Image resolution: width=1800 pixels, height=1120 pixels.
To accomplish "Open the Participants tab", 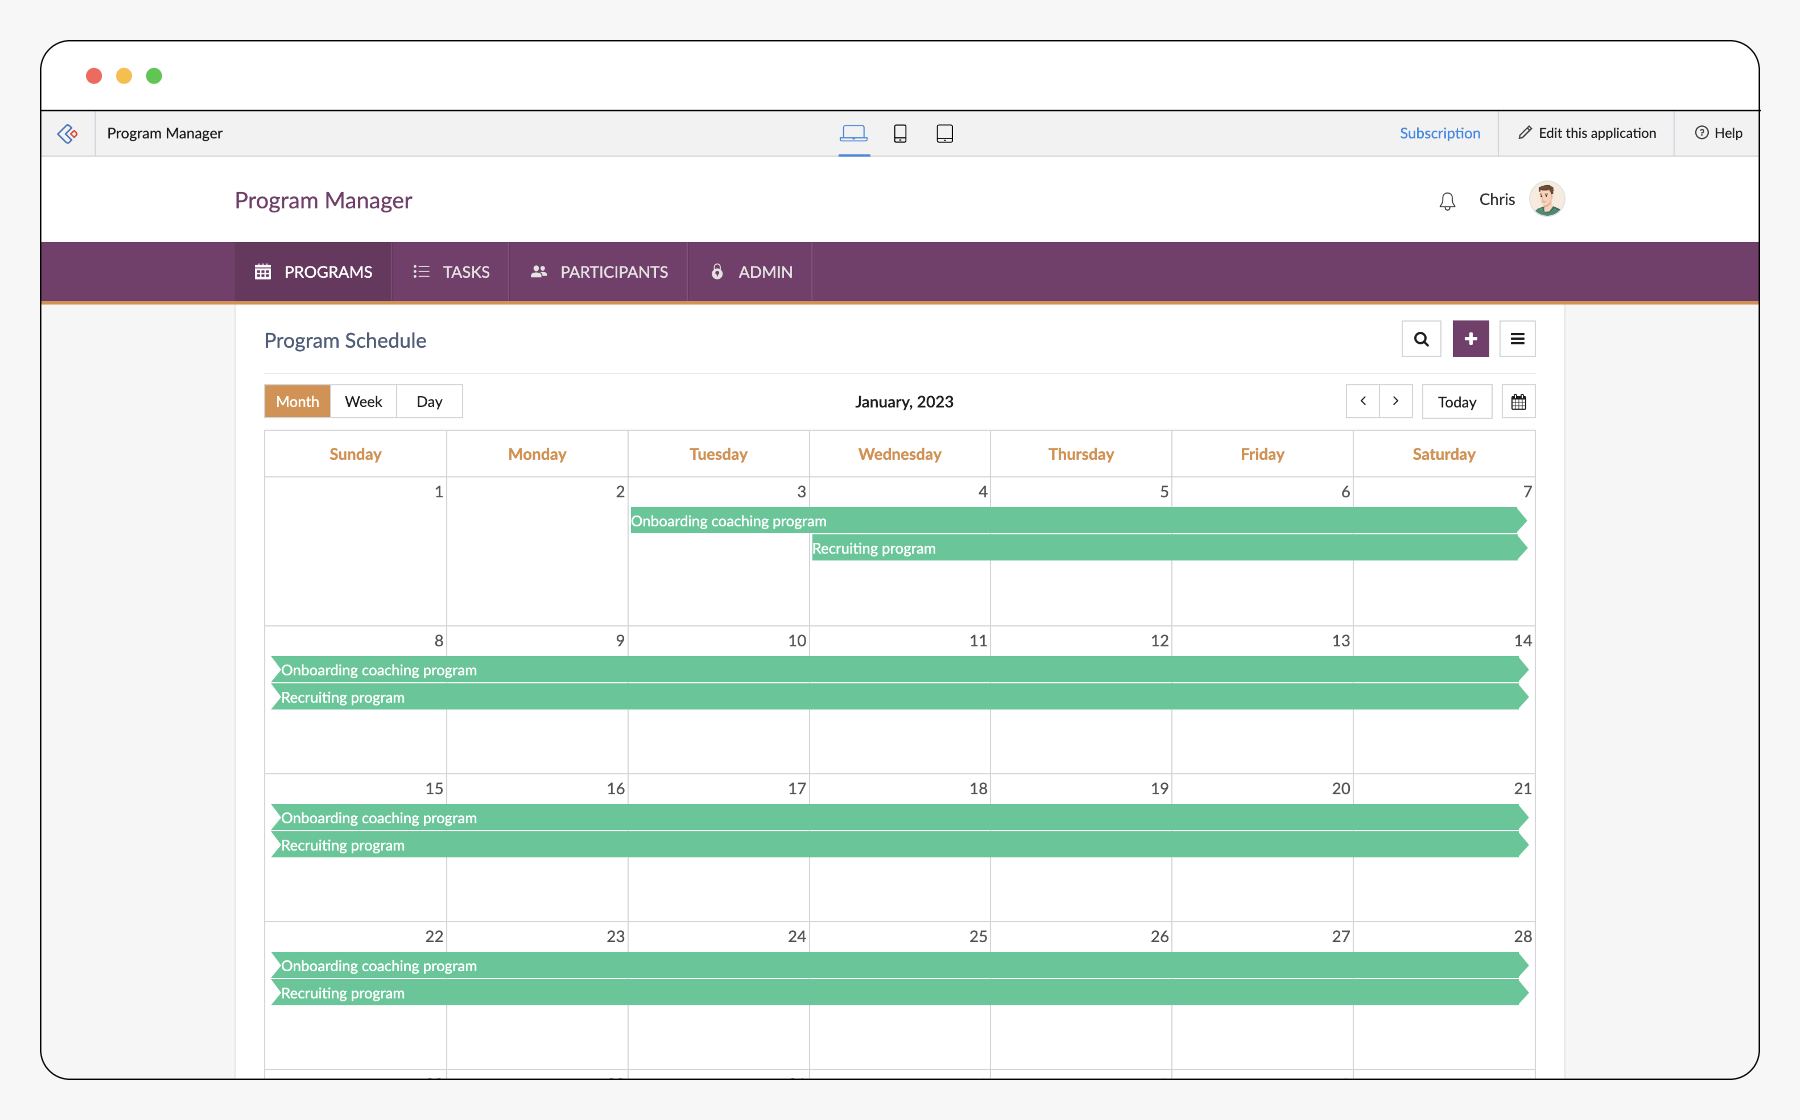I will 598,272.
